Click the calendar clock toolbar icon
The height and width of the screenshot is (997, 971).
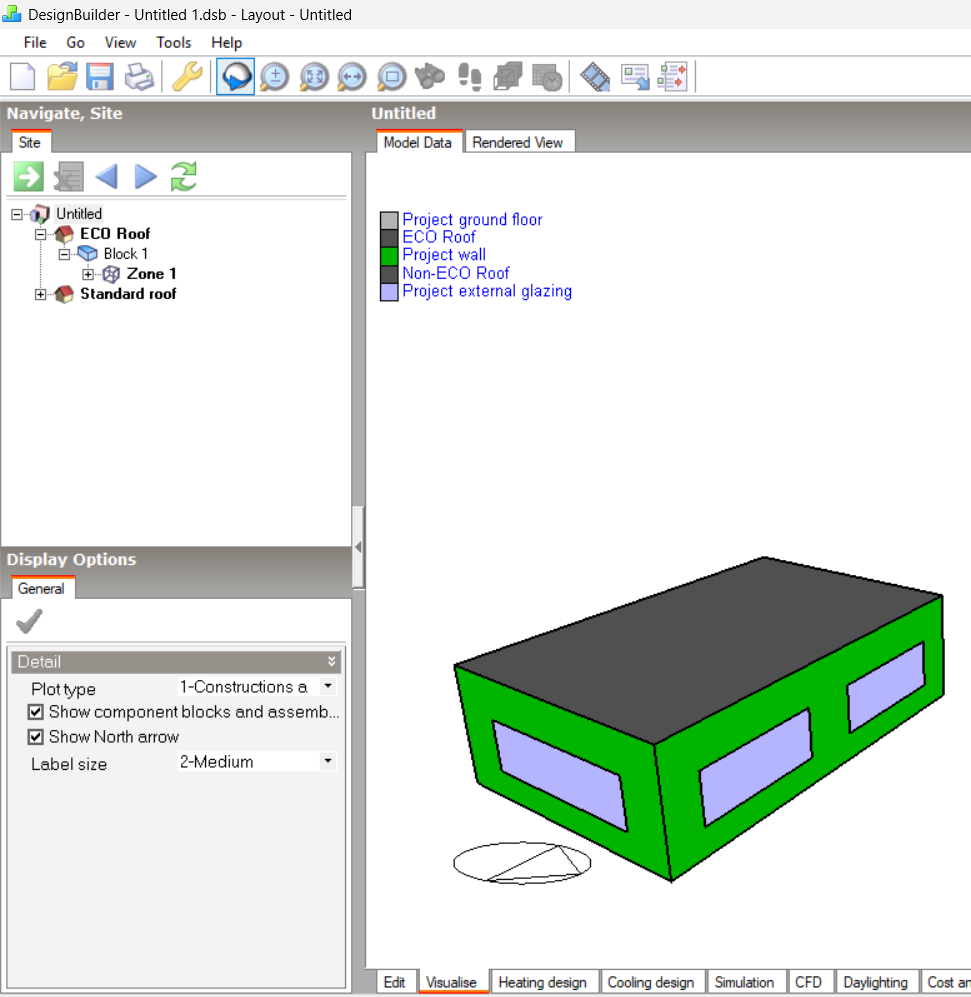[547, 77]
